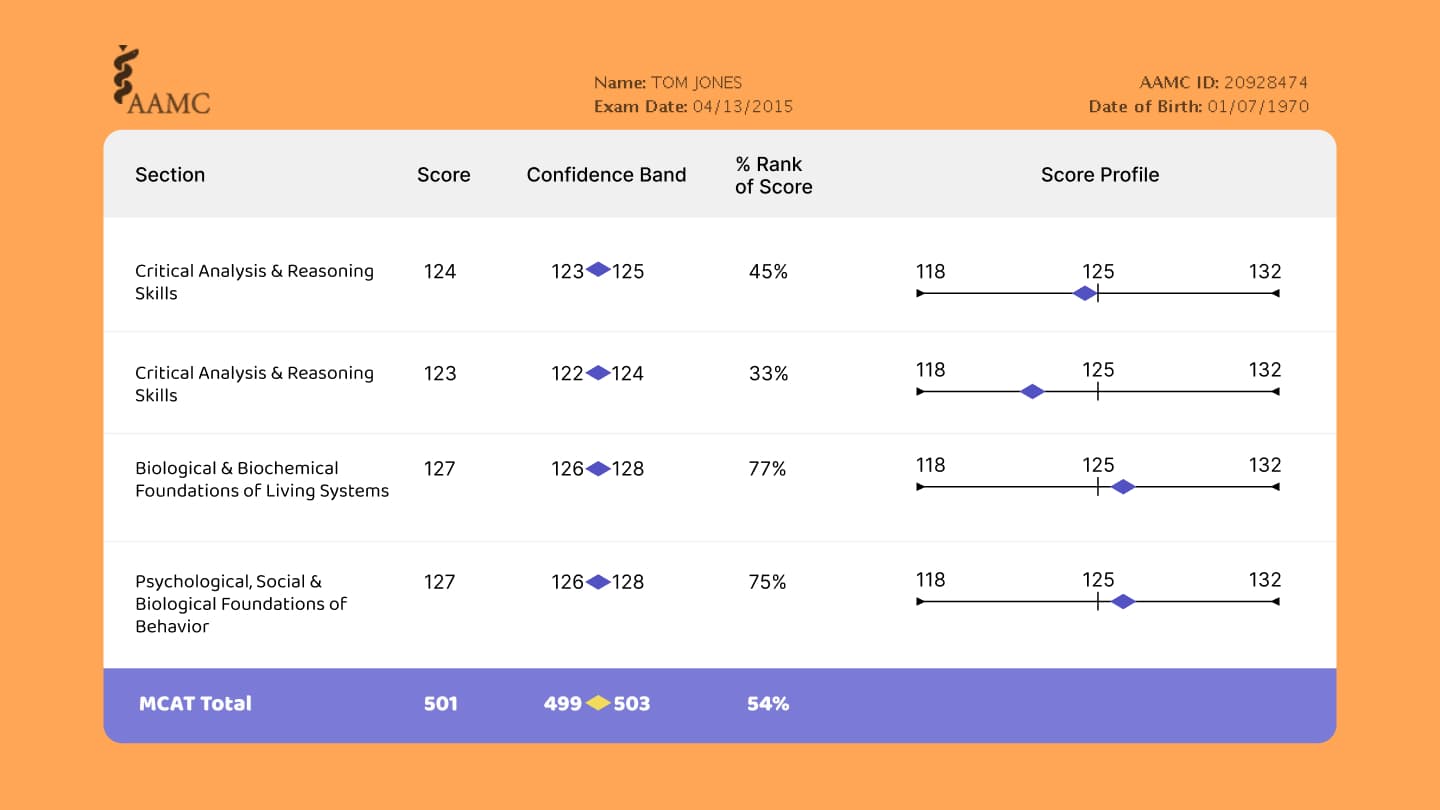Select Biological & Biochemical Foundations of Living Systems
The width and height of the screenshot is (1440, 810).
262,479
